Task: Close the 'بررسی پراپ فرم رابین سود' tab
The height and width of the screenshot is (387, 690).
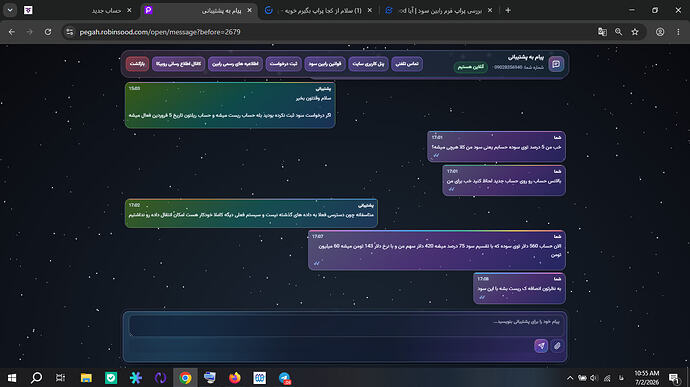Action: click(x=490, y=10)
